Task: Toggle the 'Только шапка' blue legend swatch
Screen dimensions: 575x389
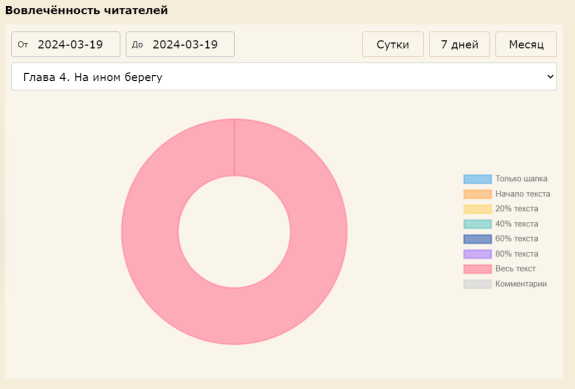Action: 477,179
